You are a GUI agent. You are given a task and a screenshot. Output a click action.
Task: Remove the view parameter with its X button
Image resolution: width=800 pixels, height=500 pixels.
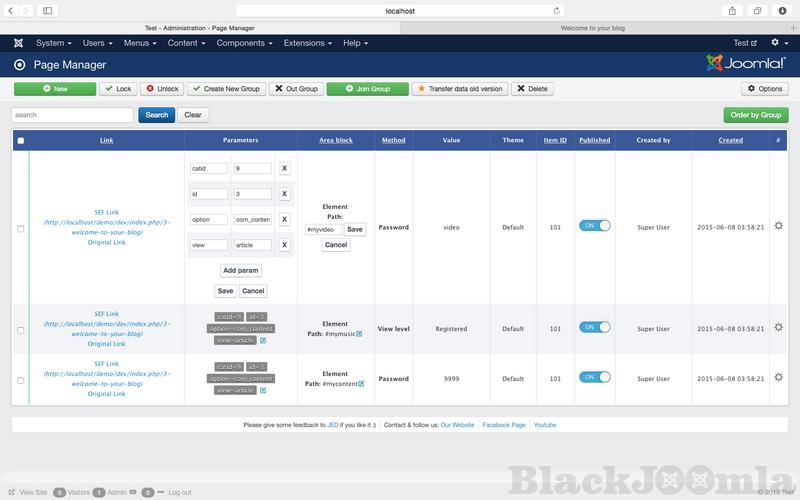click(284, 245)
